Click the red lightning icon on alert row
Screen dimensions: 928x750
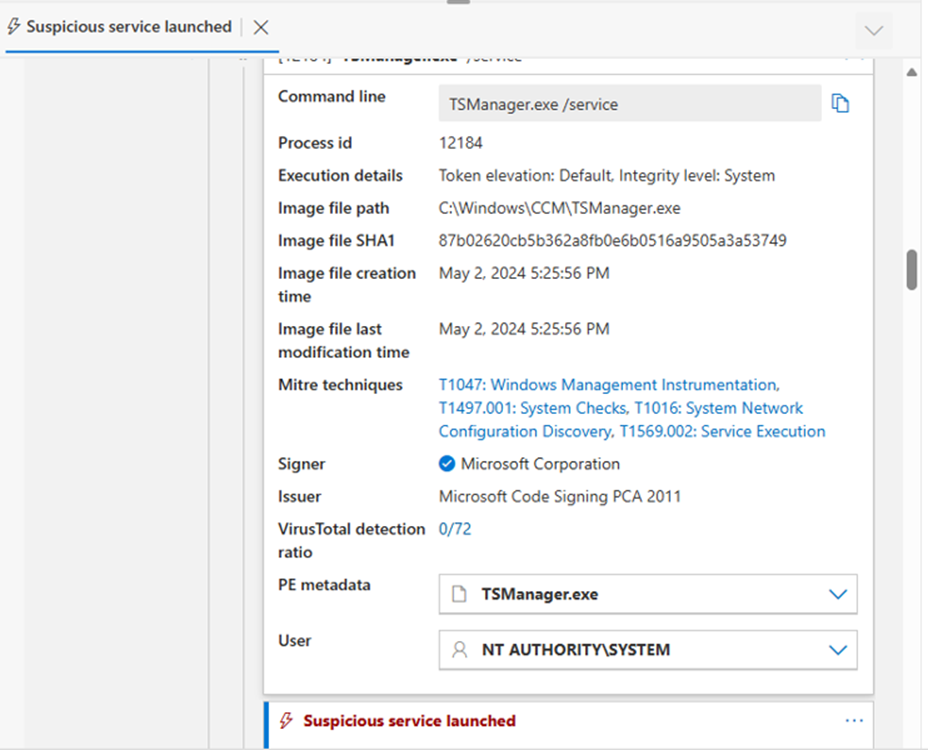tap(286, 721)
